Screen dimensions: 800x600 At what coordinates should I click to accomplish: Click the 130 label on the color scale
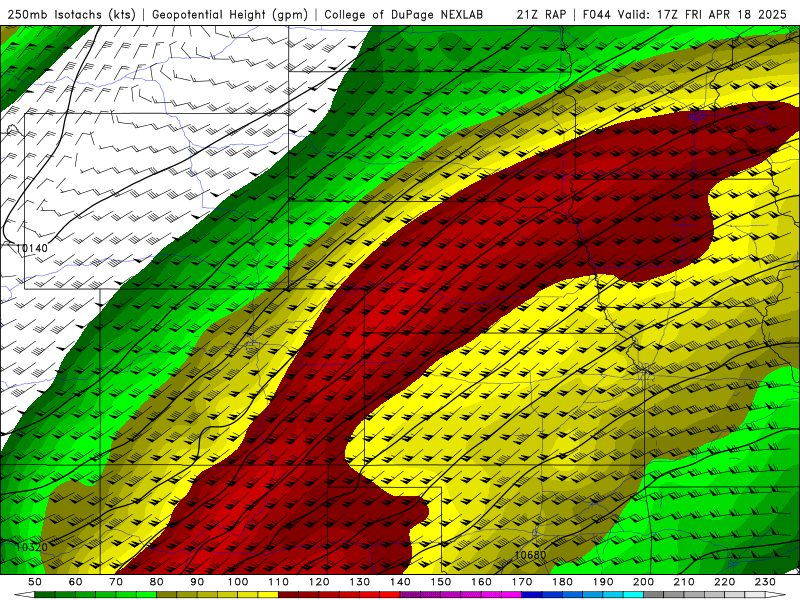pos(360,582)
